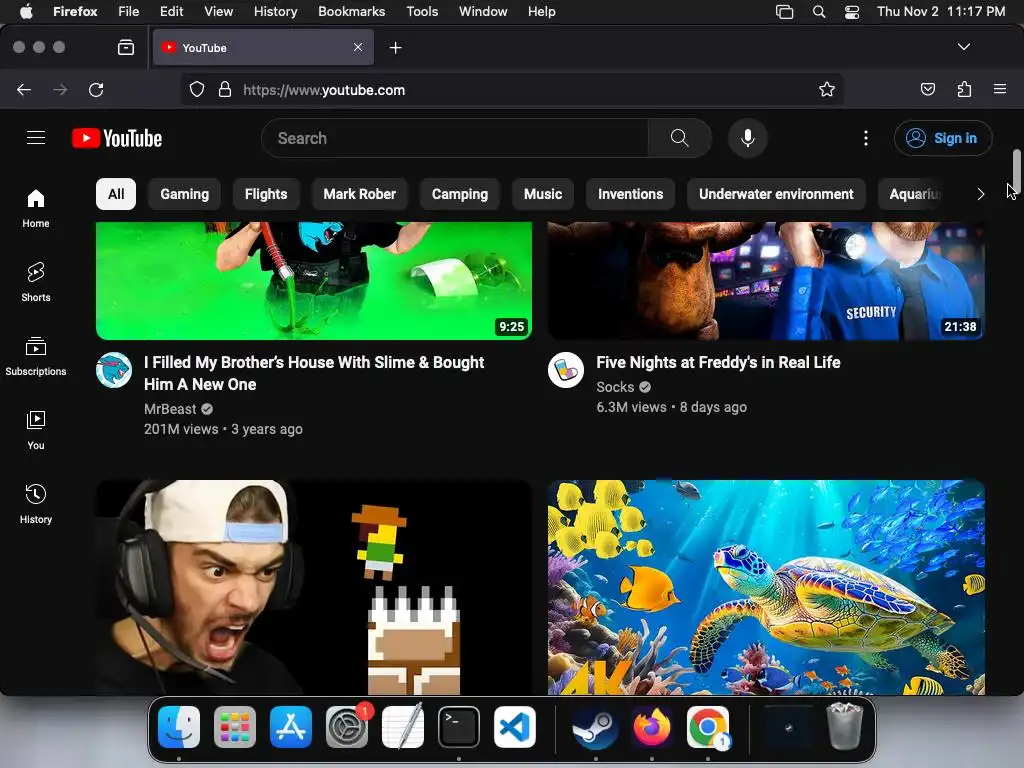Viewport: 1024px width, 768px height.
Task: Click the Sign in button
Action: [942, 138]
